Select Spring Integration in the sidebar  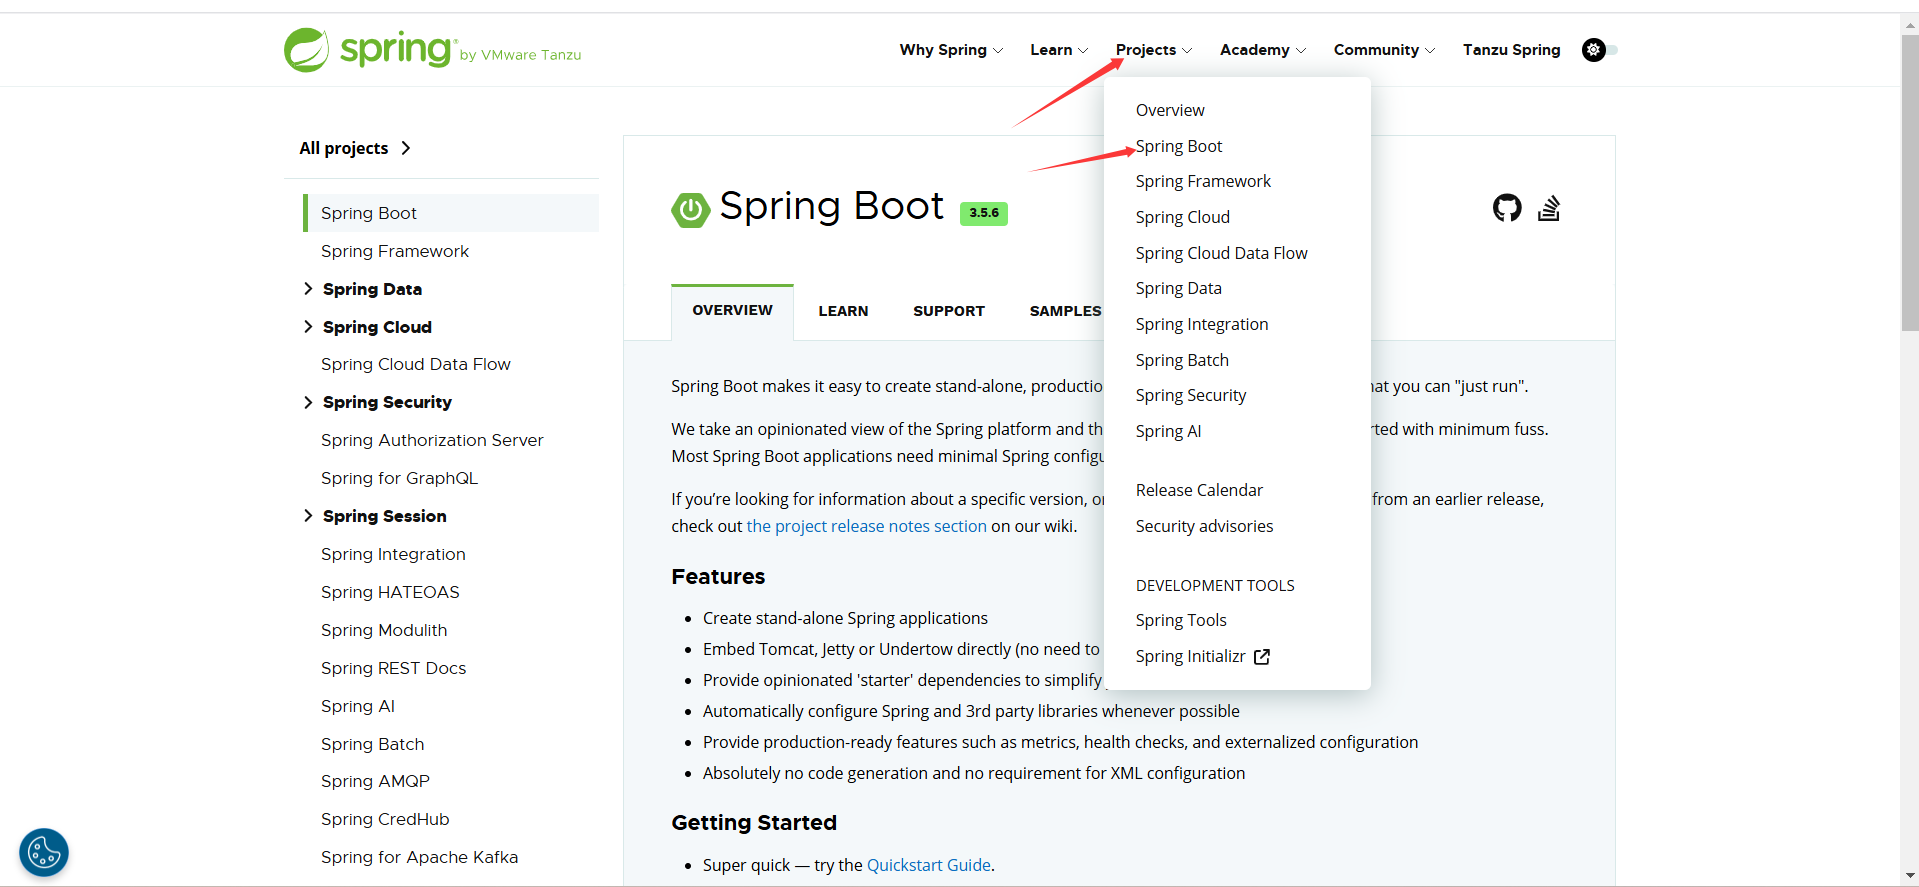click(393, 554)
